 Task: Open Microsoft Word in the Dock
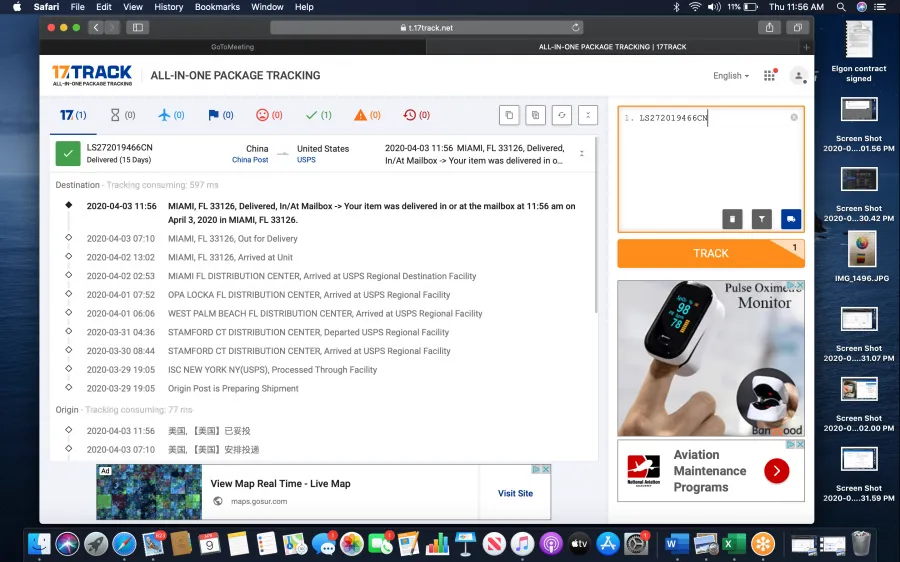click(x=677, y=544)
